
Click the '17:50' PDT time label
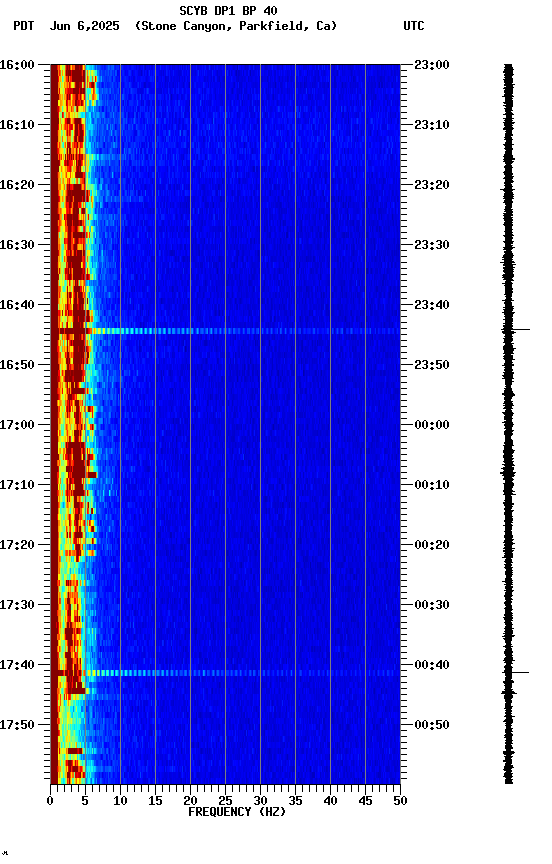pos(17,725)
